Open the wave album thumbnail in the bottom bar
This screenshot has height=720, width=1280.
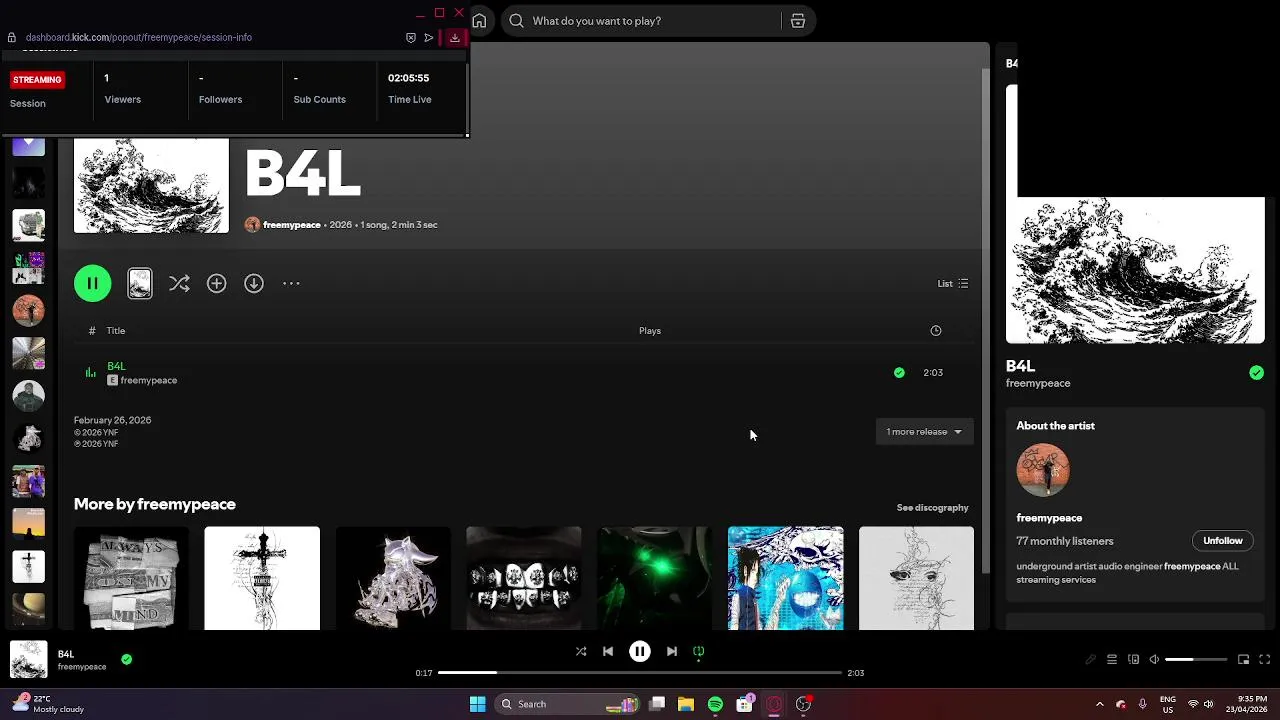coord(29,660)
